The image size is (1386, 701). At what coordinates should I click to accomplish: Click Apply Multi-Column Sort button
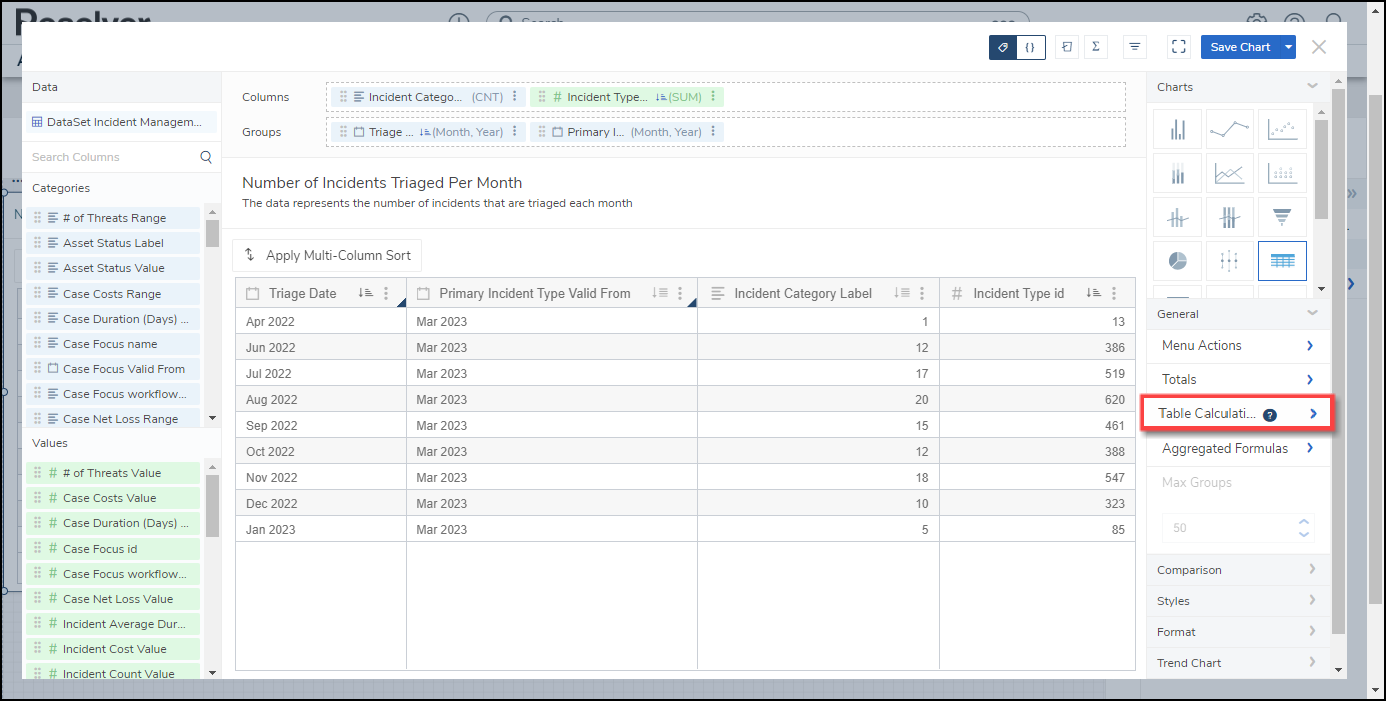point(327,256)
